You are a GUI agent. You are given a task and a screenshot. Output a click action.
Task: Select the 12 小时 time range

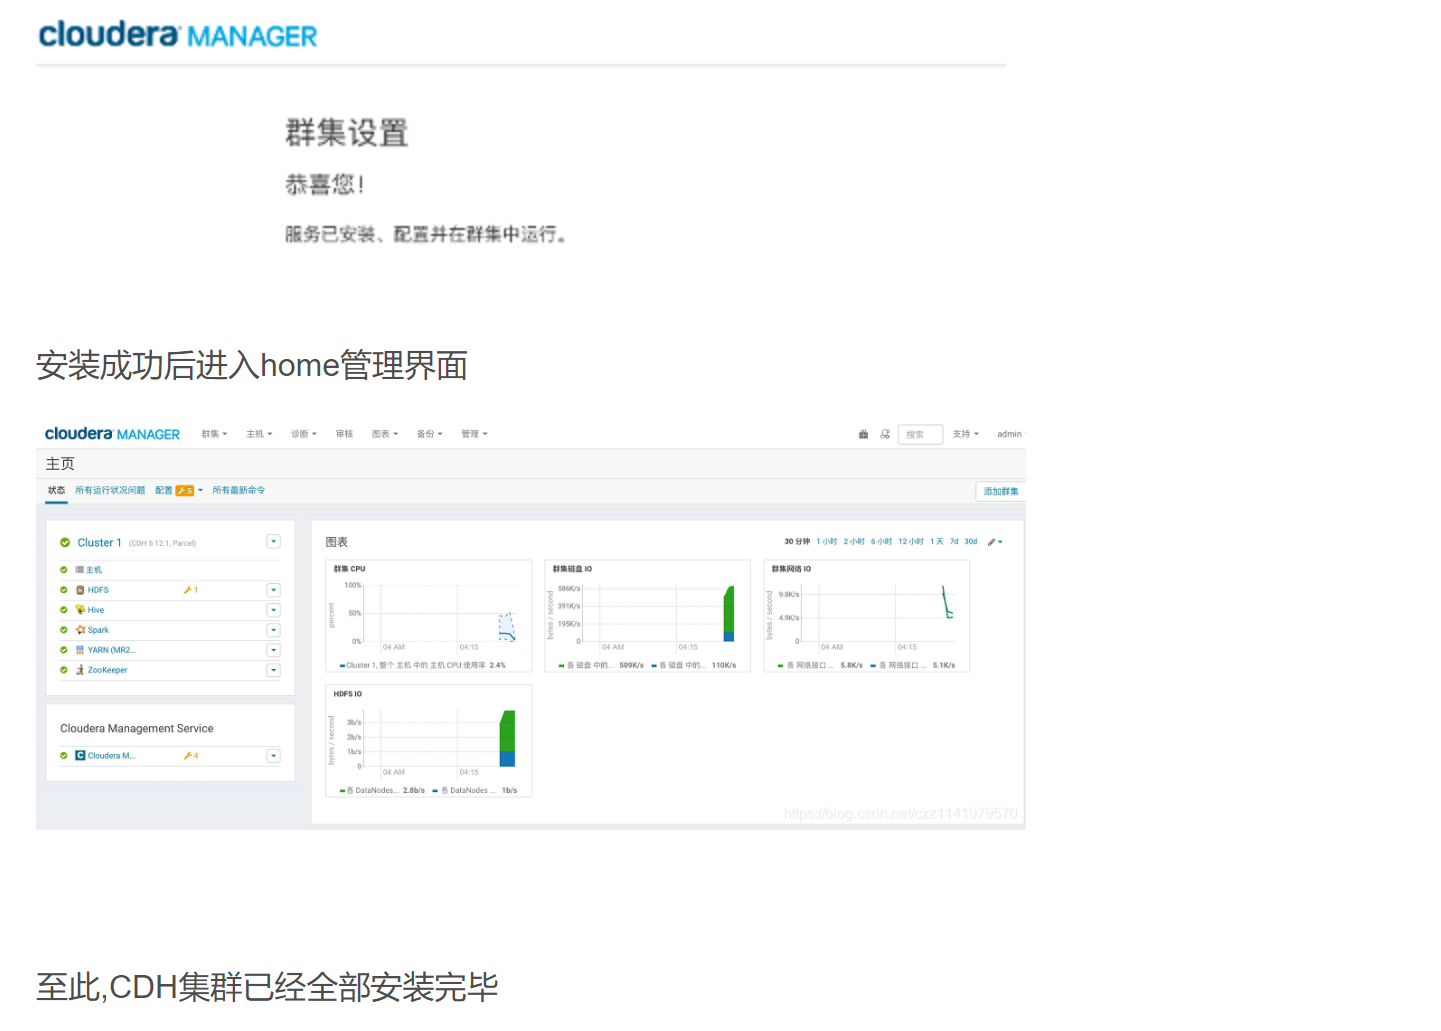[x=910, y=542]
